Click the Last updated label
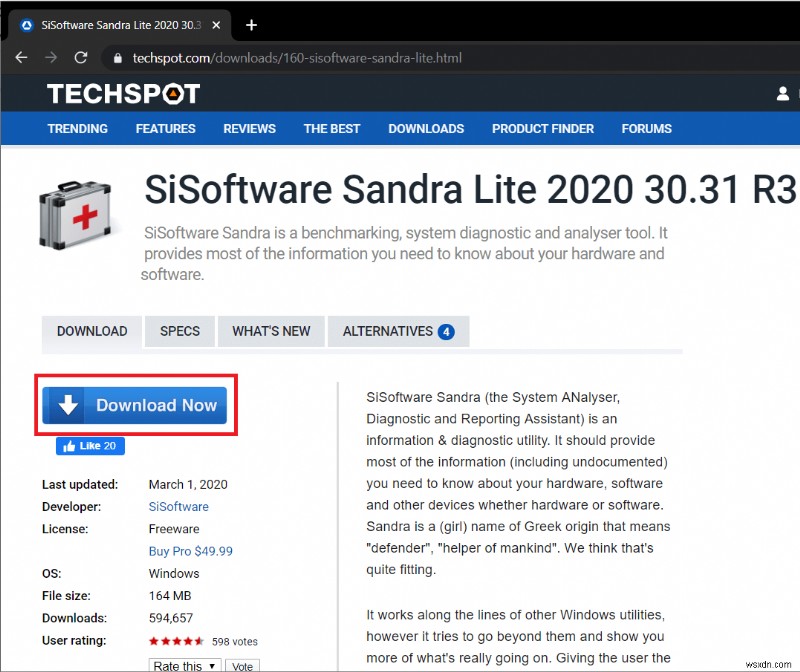Viewport: 800px width, 672px height. (x=80, y=484)
